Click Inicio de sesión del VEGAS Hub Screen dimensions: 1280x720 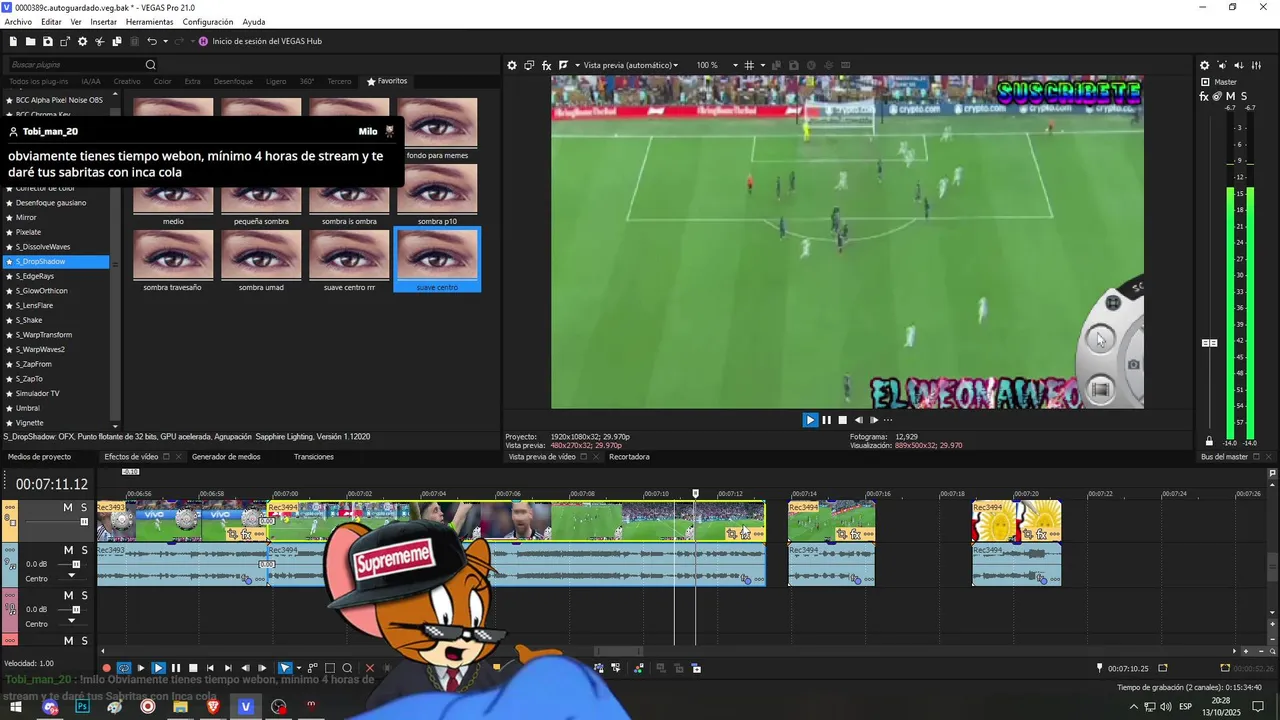(266, 41)
